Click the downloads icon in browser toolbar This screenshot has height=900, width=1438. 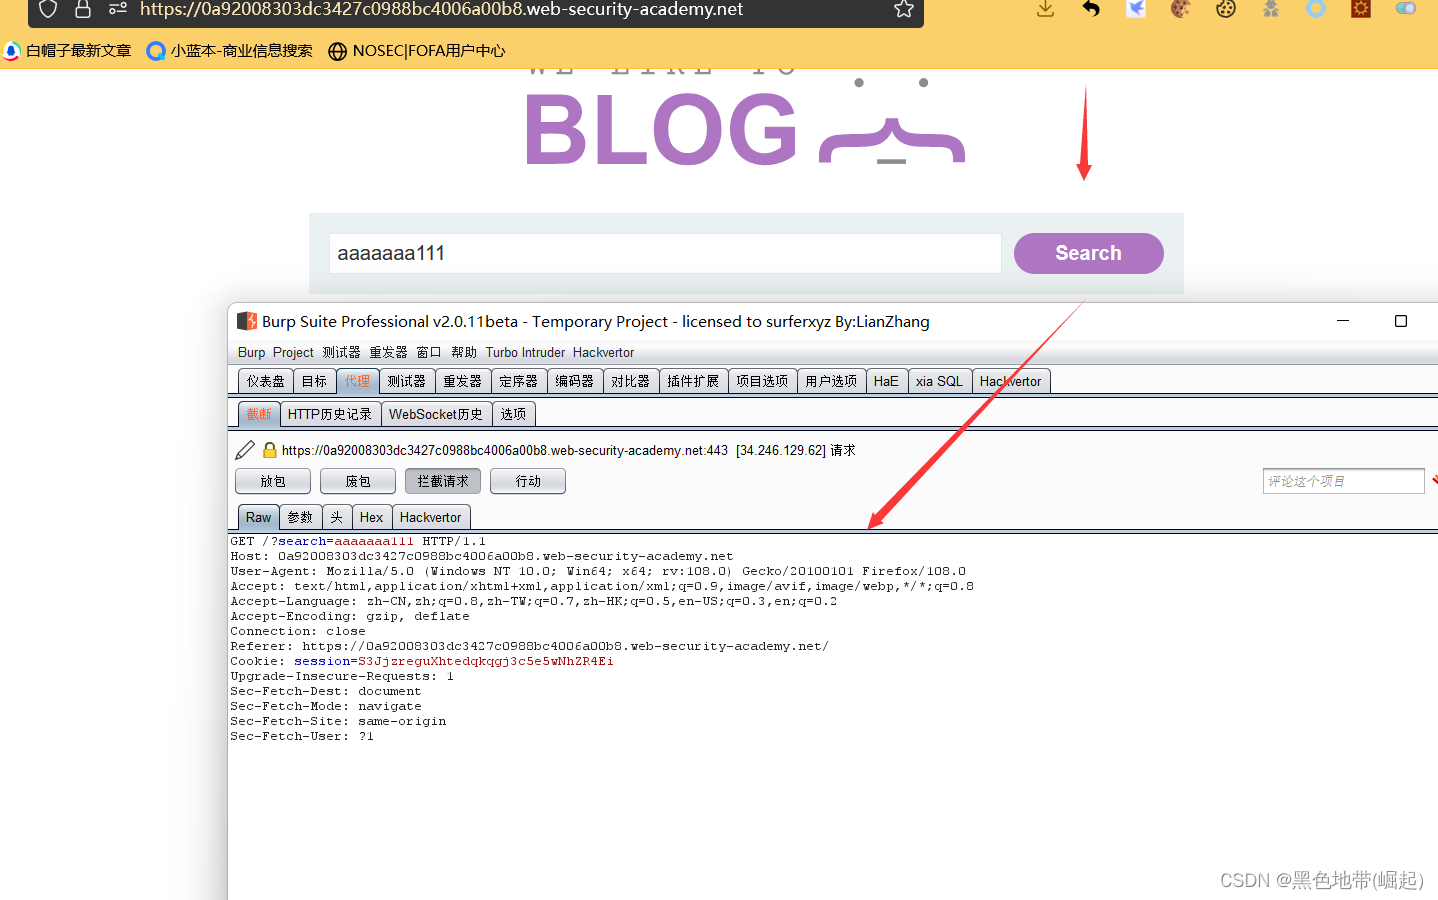point(1044,9)
